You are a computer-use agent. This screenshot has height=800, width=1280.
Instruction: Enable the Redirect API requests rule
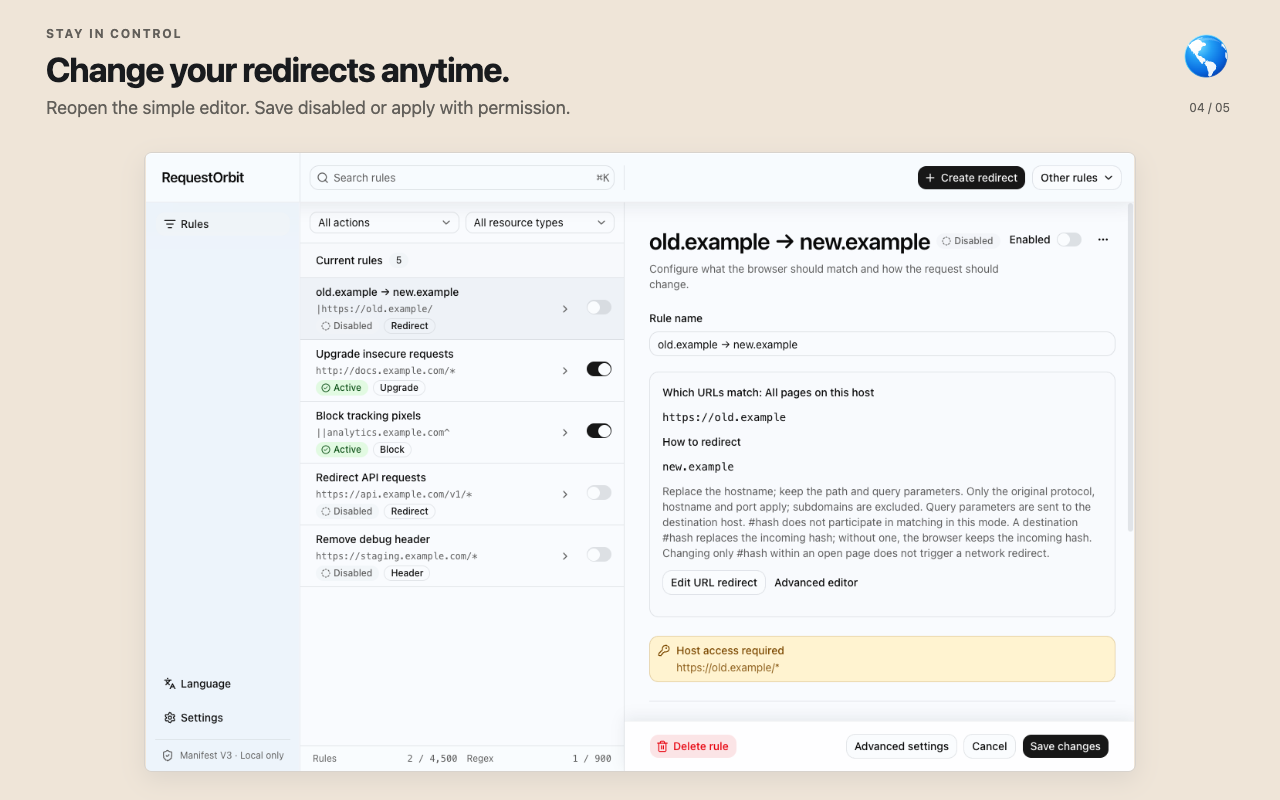(599, 493)
